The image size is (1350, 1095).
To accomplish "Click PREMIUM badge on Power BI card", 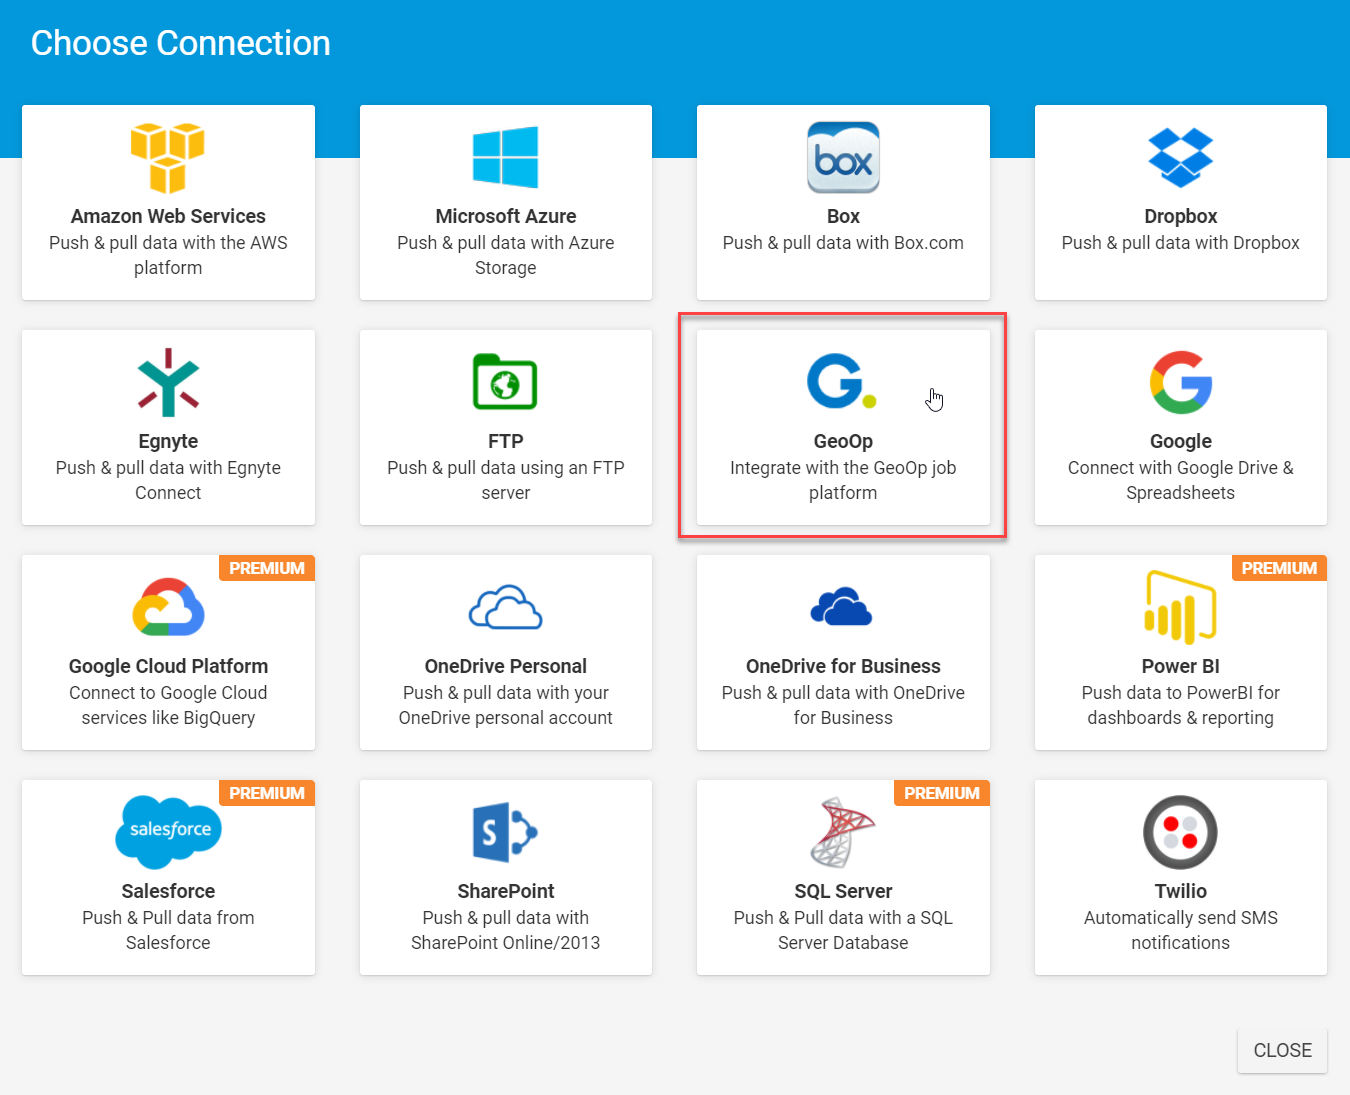I will pos(1279,568).
